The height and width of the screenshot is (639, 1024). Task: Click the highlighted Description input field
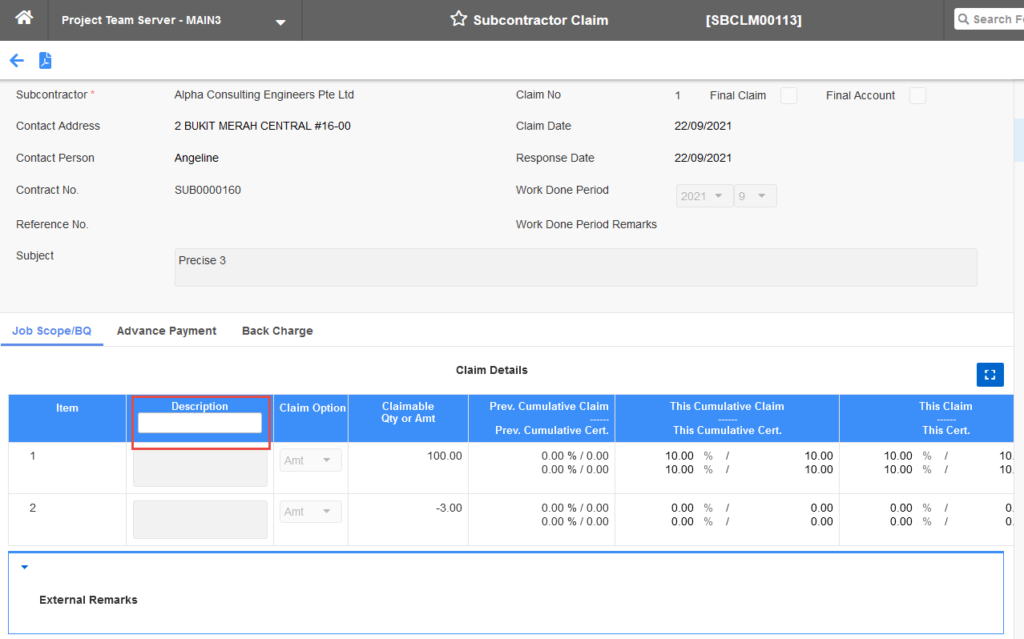199,422
